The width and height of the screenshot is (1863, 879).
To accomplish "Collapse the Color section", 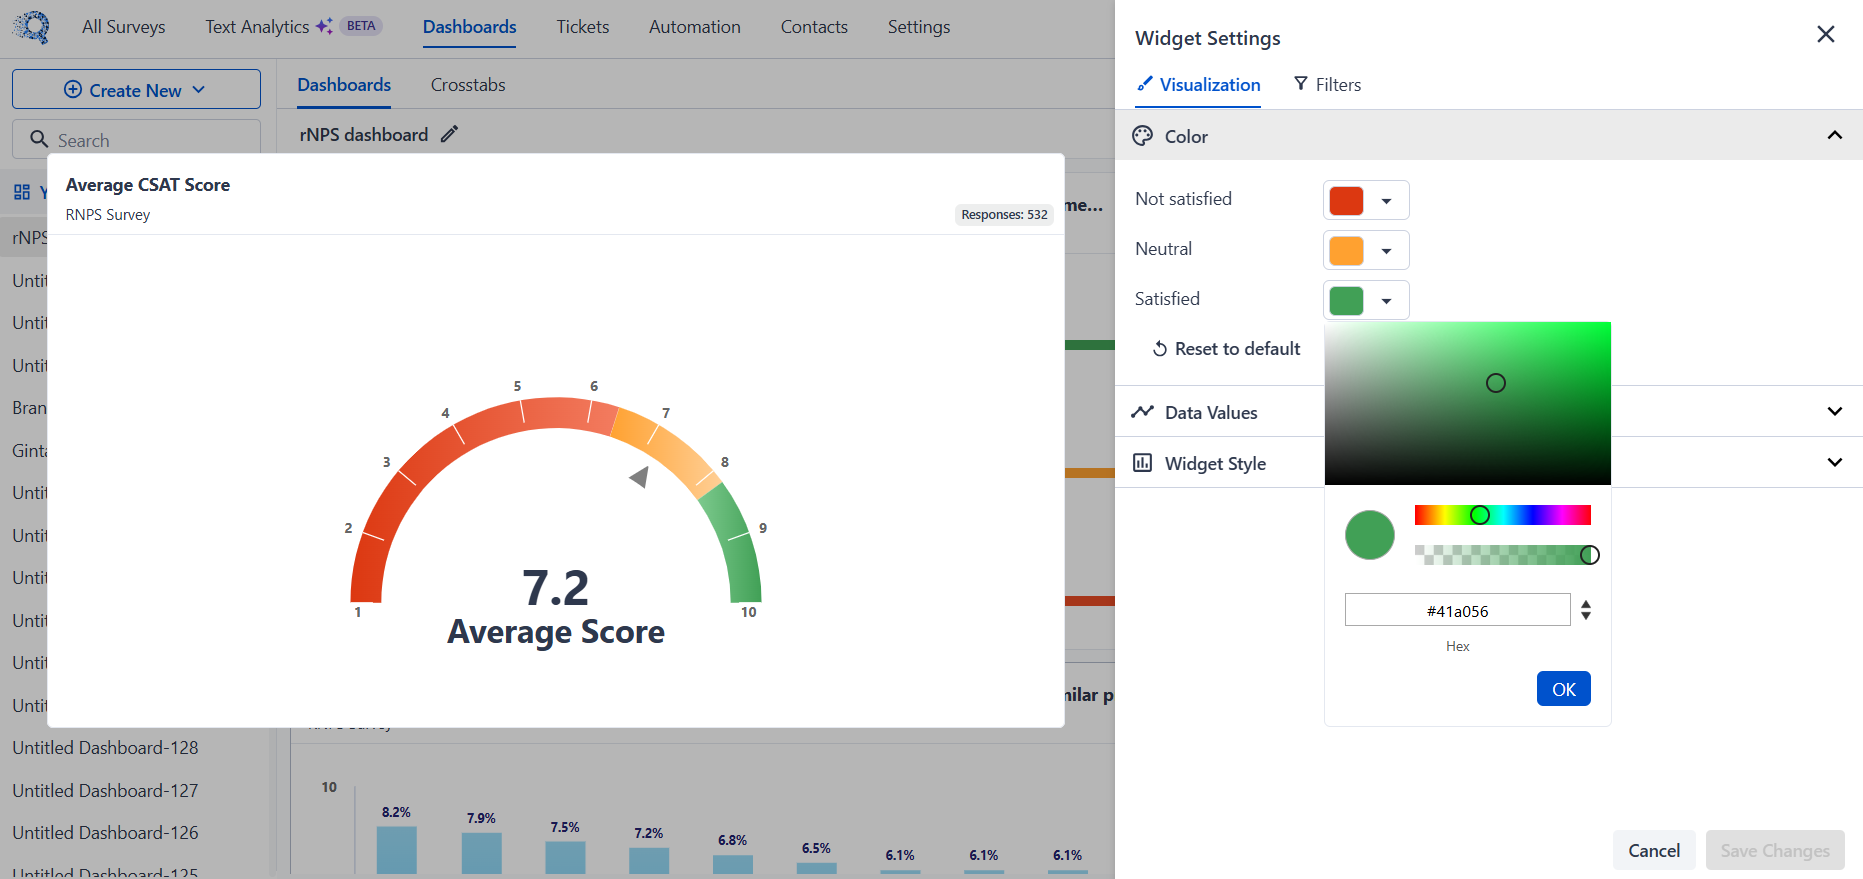I will point(1834,136).
